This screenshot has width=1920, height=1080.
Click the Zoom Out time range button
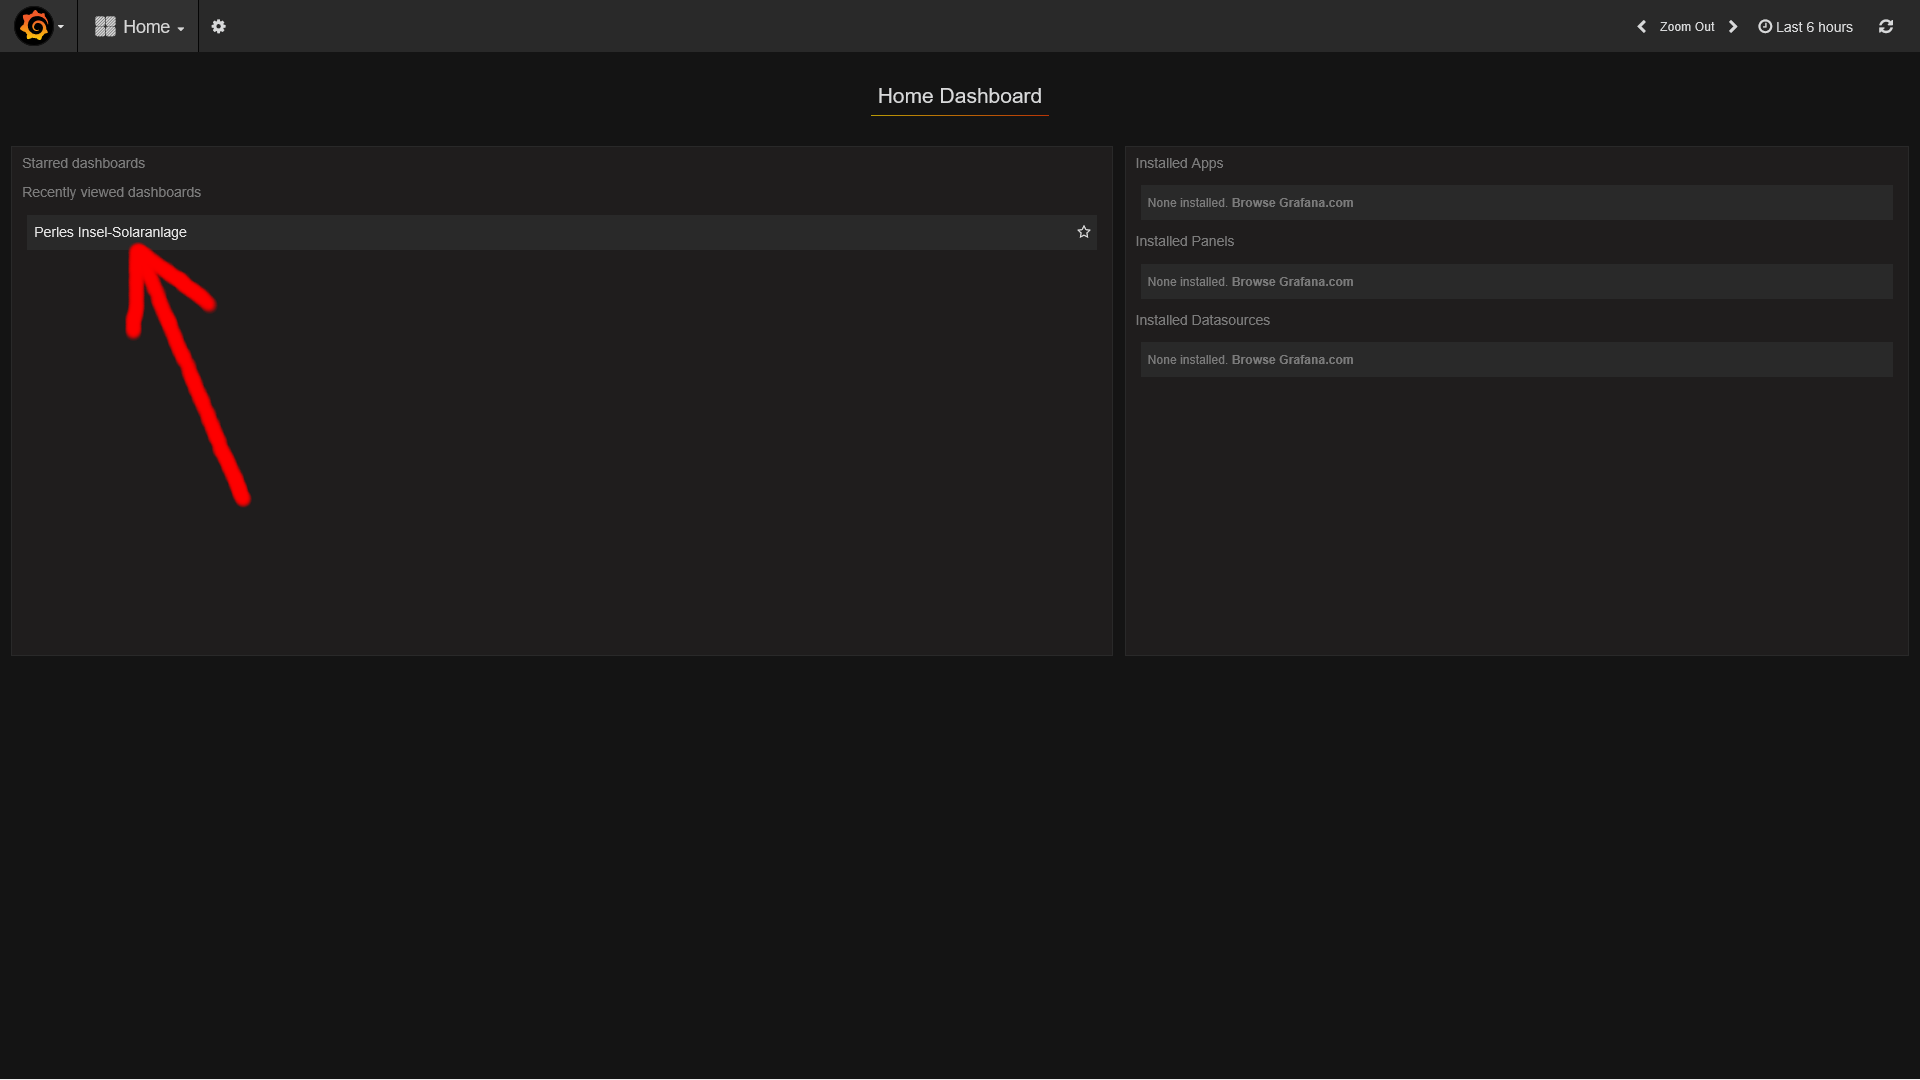point(1686,27)
